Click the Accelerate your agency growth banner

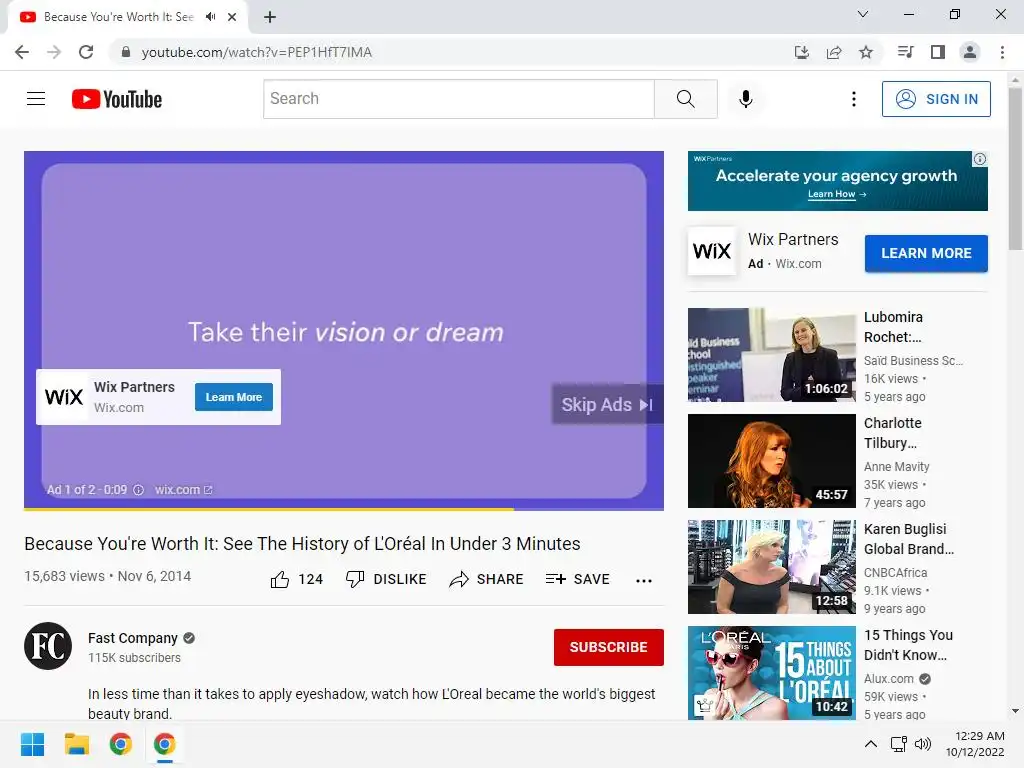(837, 181)
